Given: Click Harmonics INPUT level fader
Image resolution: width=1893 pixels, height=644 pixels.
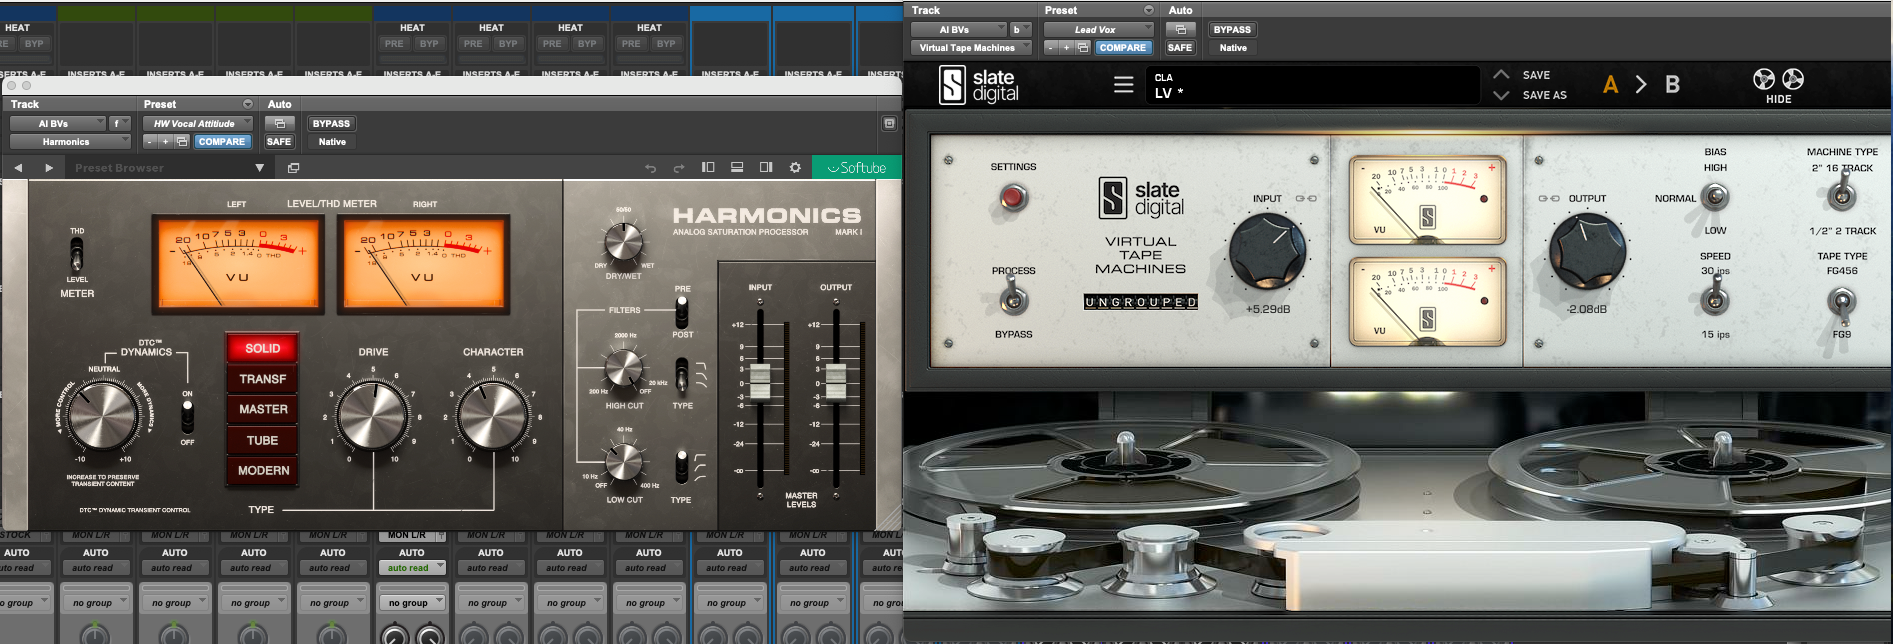Looking at the screenshot, I should [760, 381].
